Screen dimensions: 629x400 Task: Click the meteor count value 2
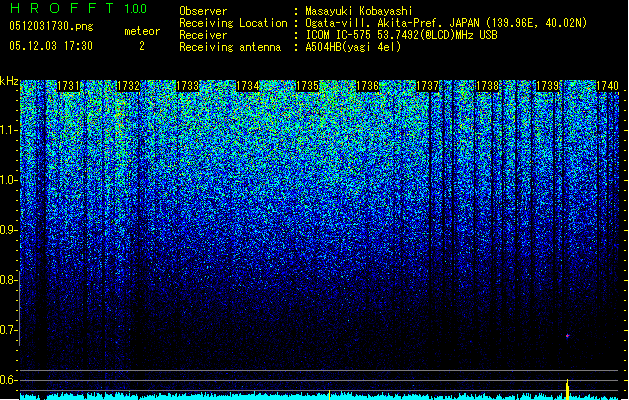pyautogui.click(x=142, y=46)
